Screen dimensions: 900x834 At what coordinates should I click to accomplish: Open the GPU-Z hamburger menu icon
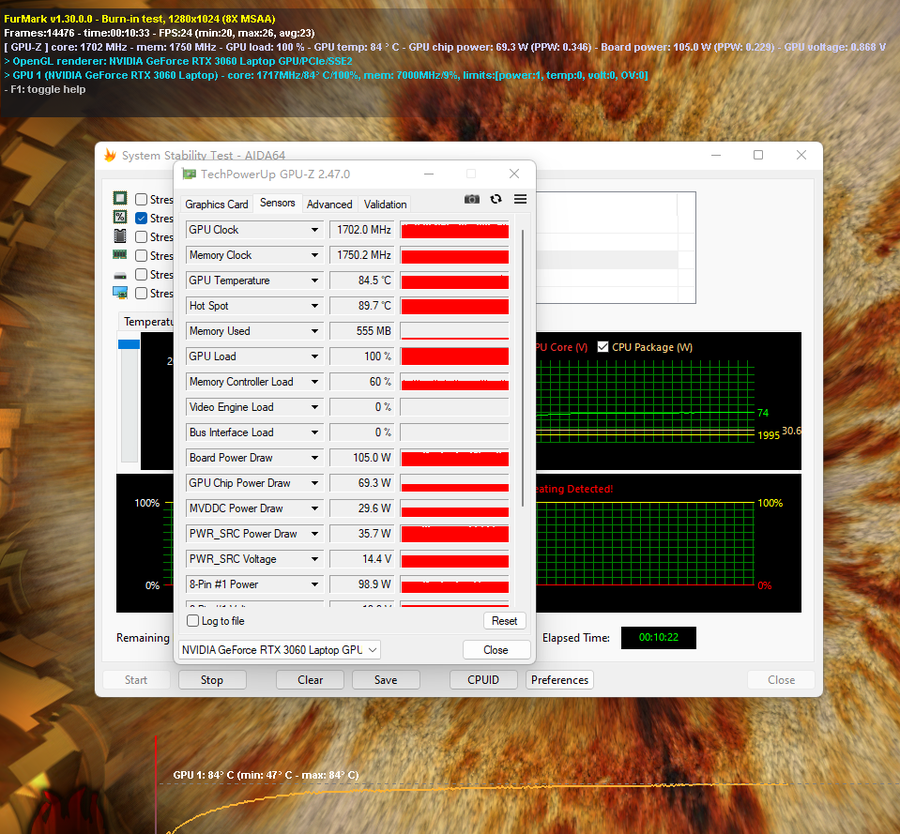point(520,200)
